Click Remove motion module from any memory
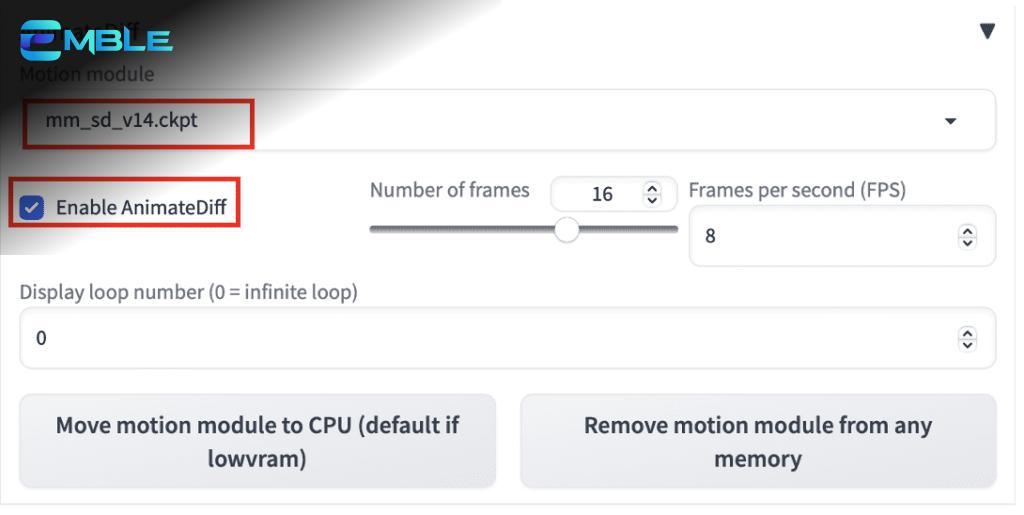Screen dimensions: 1024x515 tap(758, 441)
